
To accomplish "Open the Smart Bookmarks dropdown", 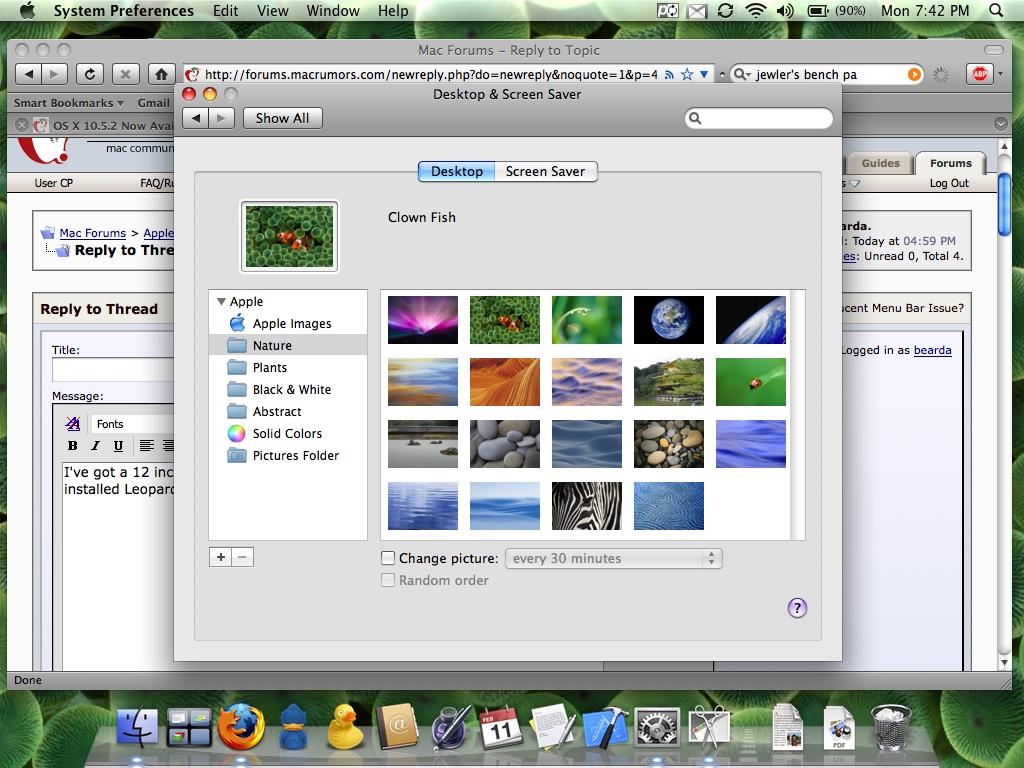I will [69, 103].
